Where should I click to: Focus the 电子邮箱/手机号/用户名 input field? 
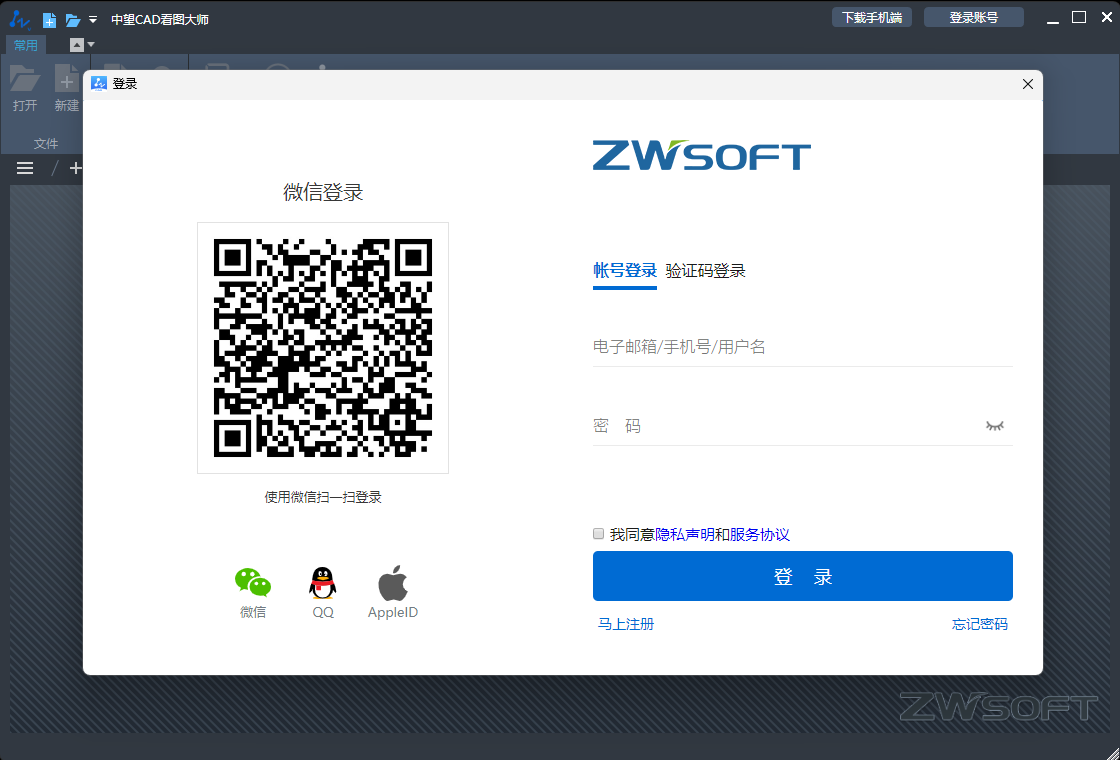tap(803, 347)
